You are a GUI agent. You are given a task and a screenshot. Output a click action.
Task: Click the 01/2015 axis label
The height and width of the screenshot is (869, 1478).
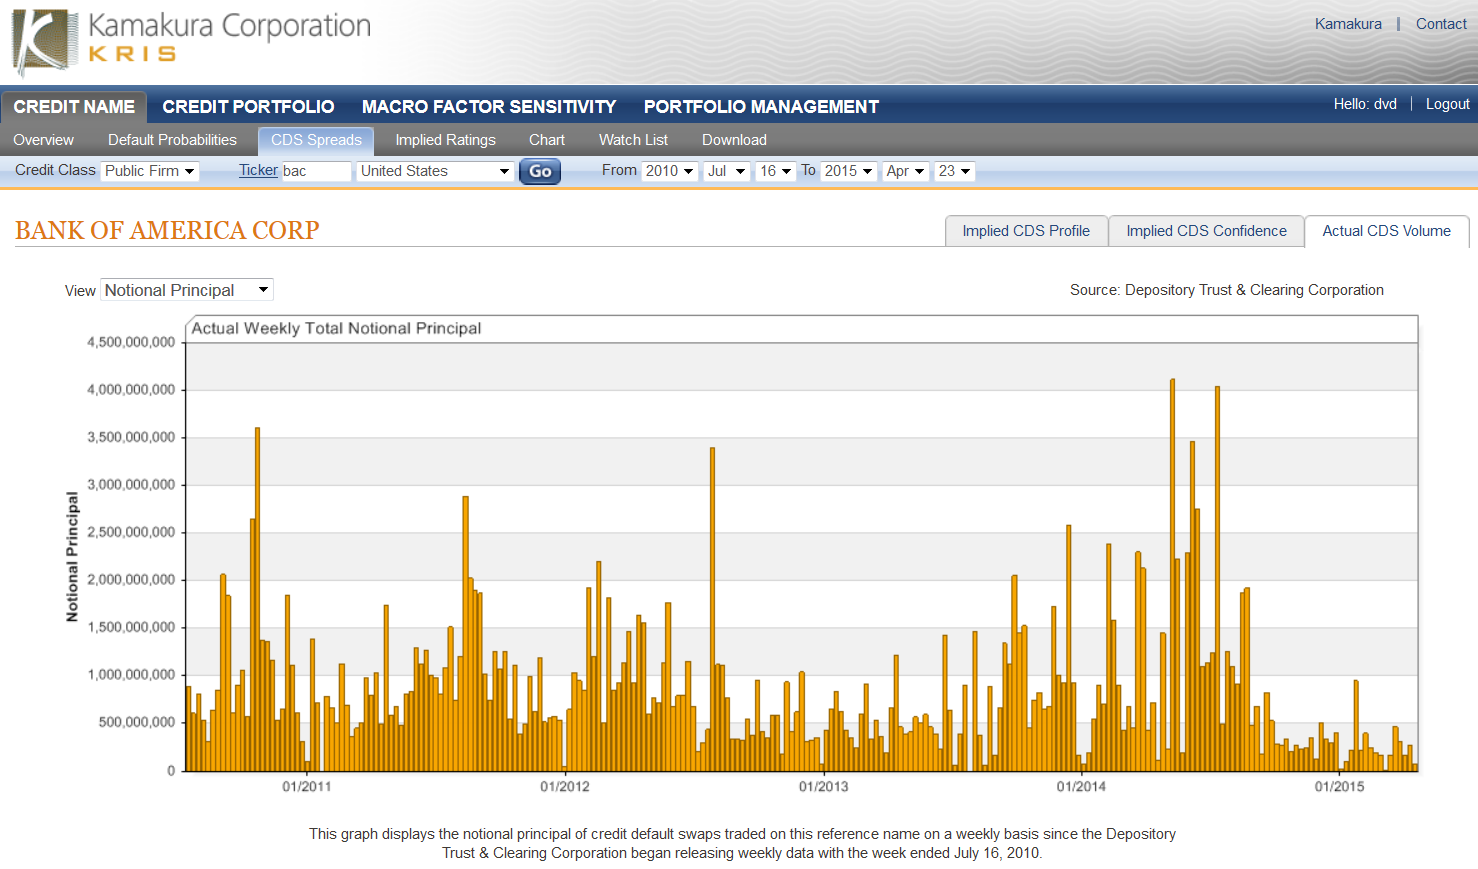(x=1339, y=787)
